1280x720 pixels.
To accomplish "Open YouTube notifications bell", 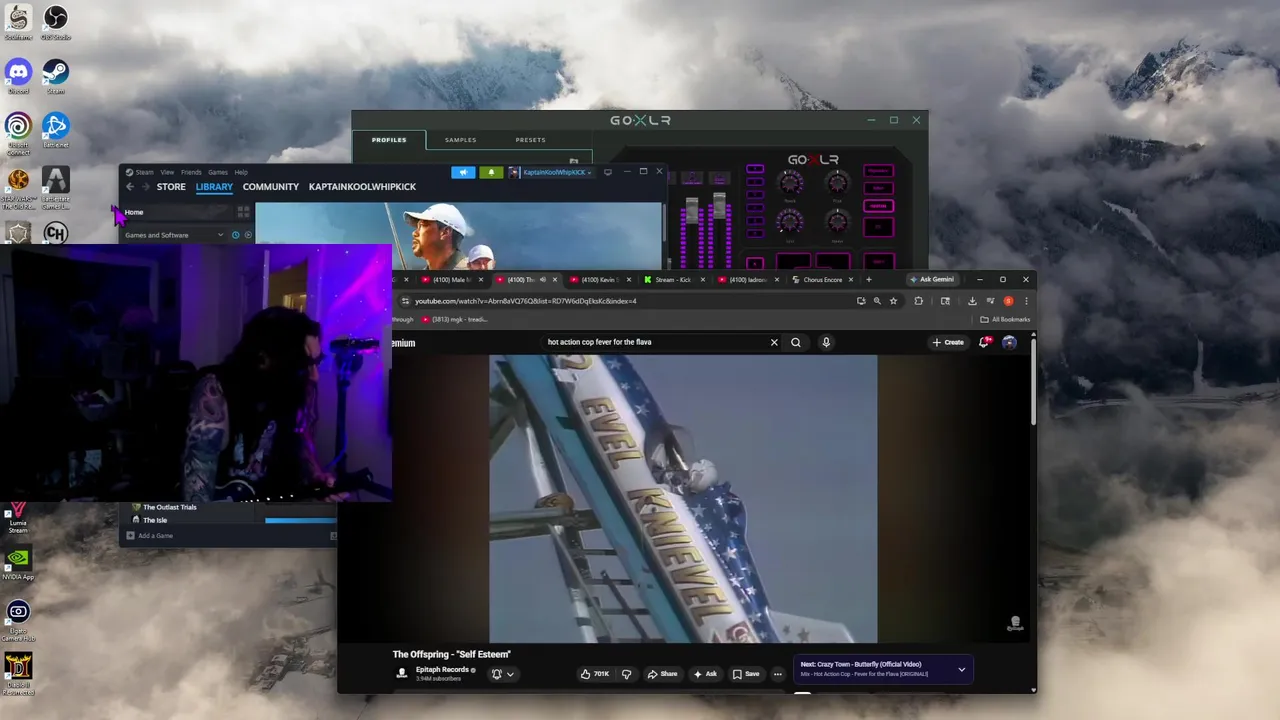I will click(x=986, y=342).
